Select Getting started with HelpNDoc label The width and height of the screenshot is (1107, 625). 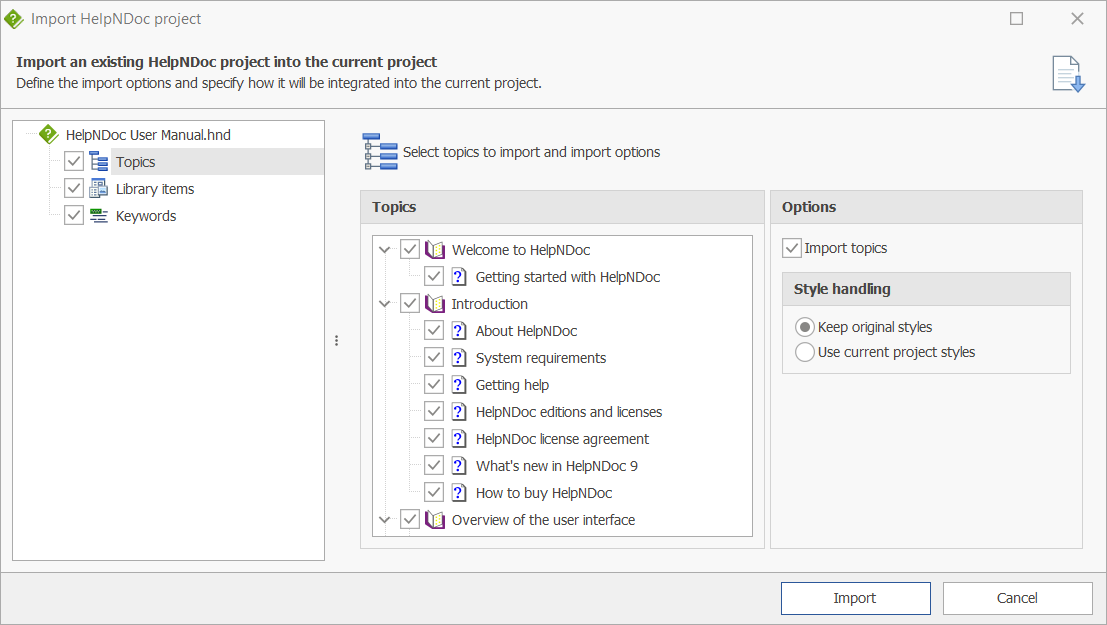click(568, 277)
